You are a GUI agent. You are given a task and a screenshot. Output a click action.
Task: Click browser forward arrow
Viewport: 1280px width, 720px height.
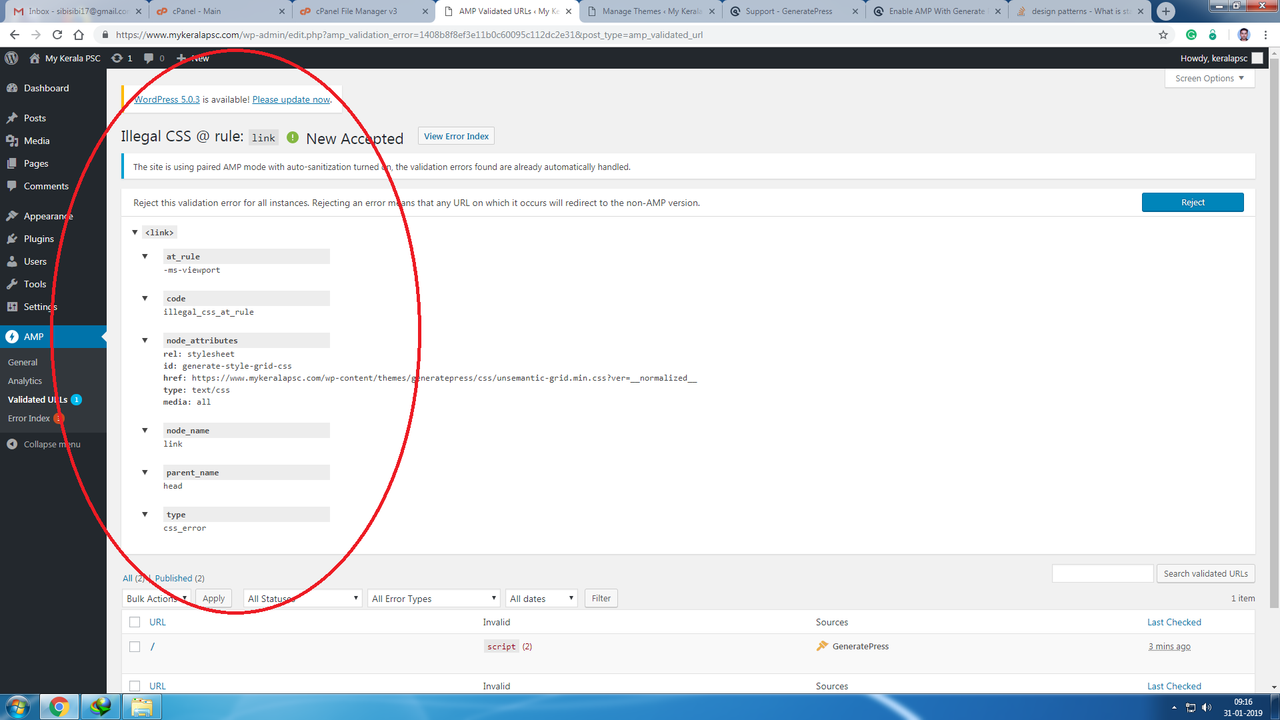point(36,34)
